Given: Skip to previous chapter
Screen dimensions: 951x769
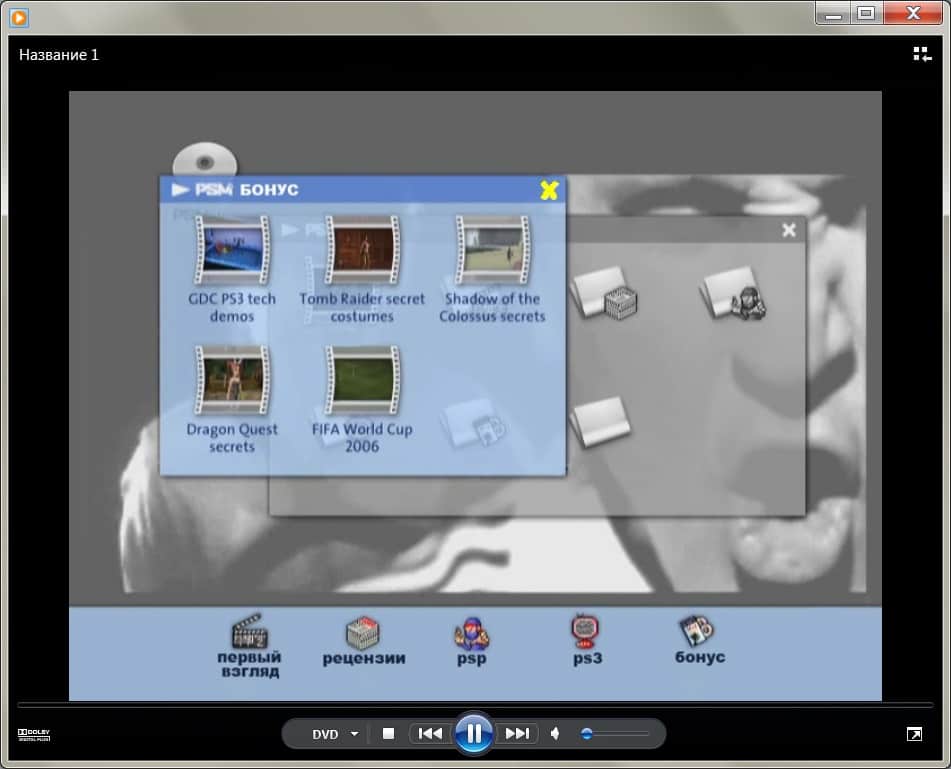Looking at the screenshot, I should 430,734.
